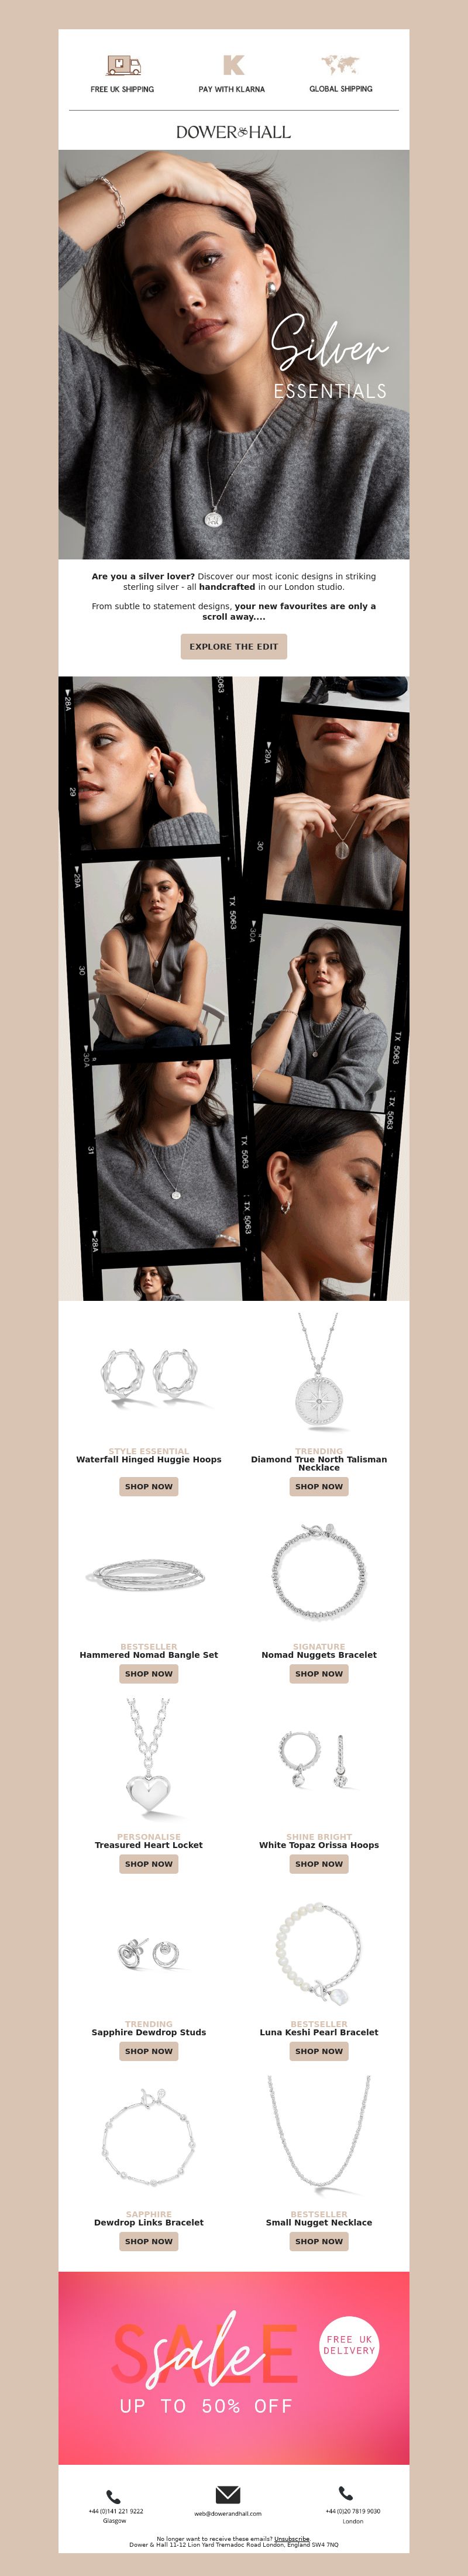Click the Explore The Edit button
468x2576 pixels.
[234, 646]
